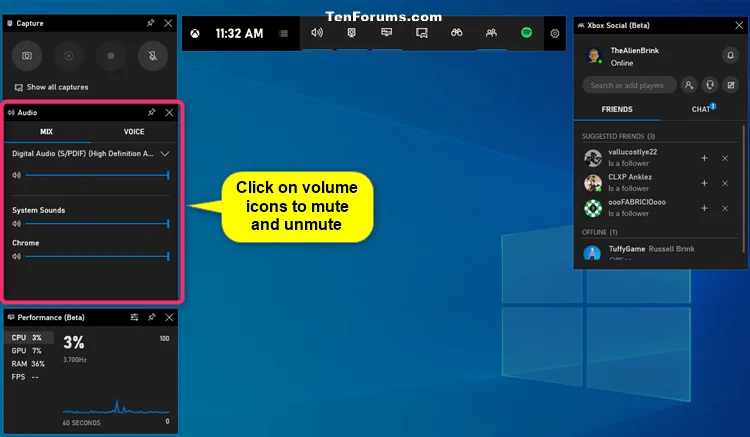Open Game Bar settings gear
The height and width of the screenshot is (437, 750).
pyautogui.click(x=555, y=33)
